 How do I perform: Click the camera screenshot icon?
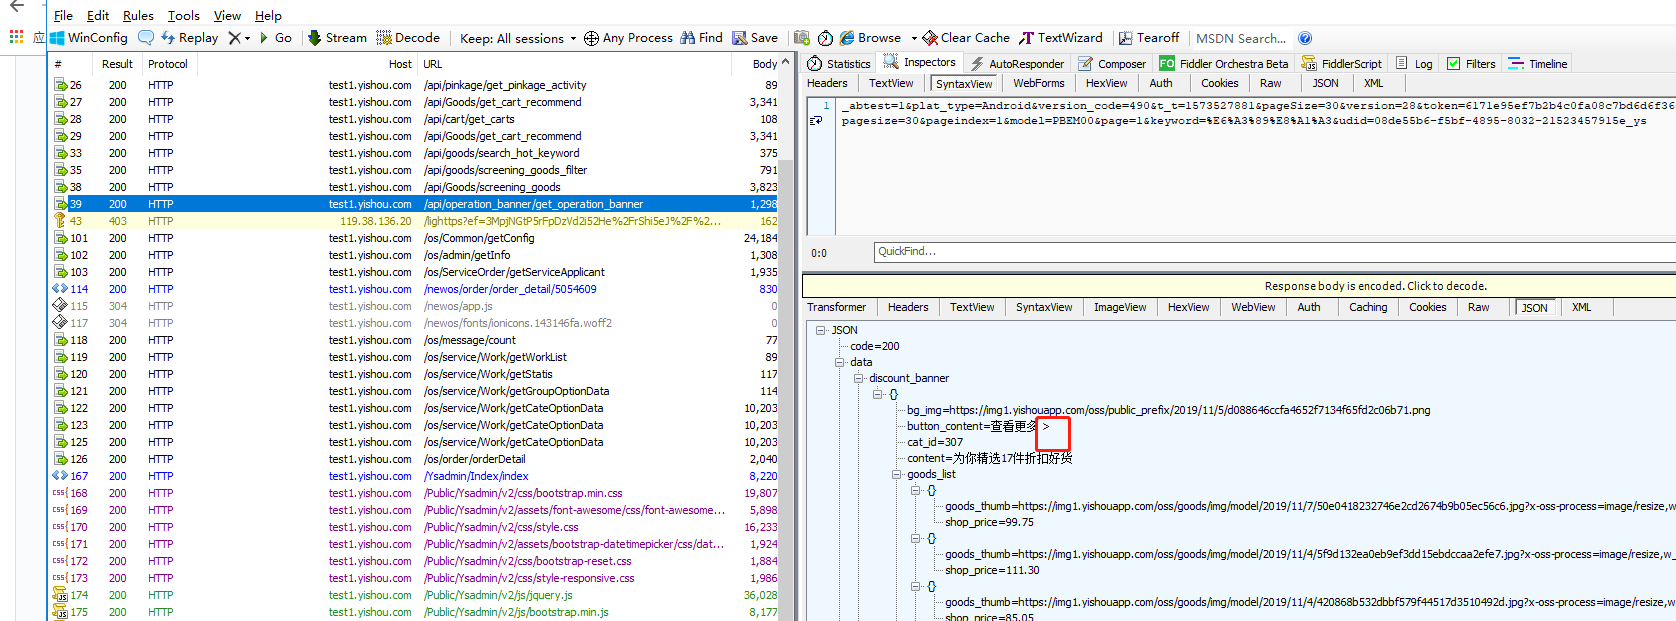point(802,38)
